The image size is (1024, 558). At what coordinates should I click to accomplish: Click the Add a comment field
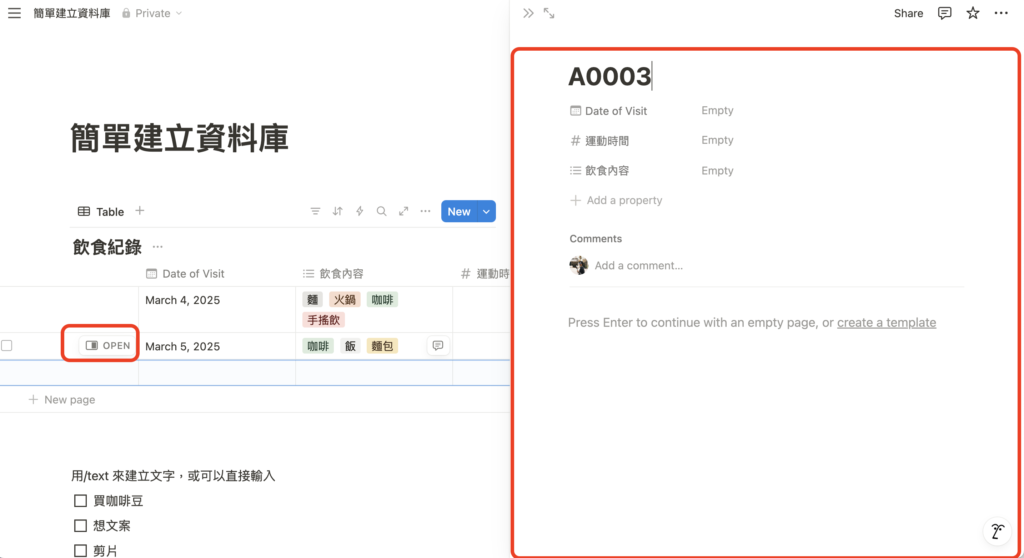point(638,266)
